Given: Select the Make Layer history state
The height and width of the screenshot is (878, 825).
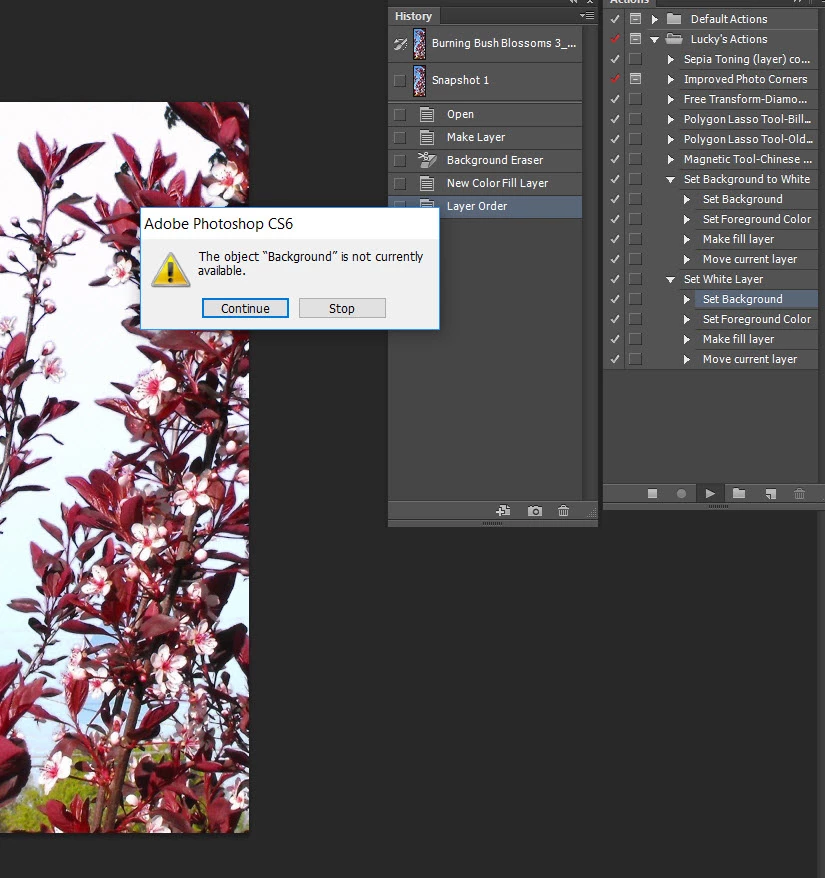Looking at the screenshot, I should [x=485, y=137].
